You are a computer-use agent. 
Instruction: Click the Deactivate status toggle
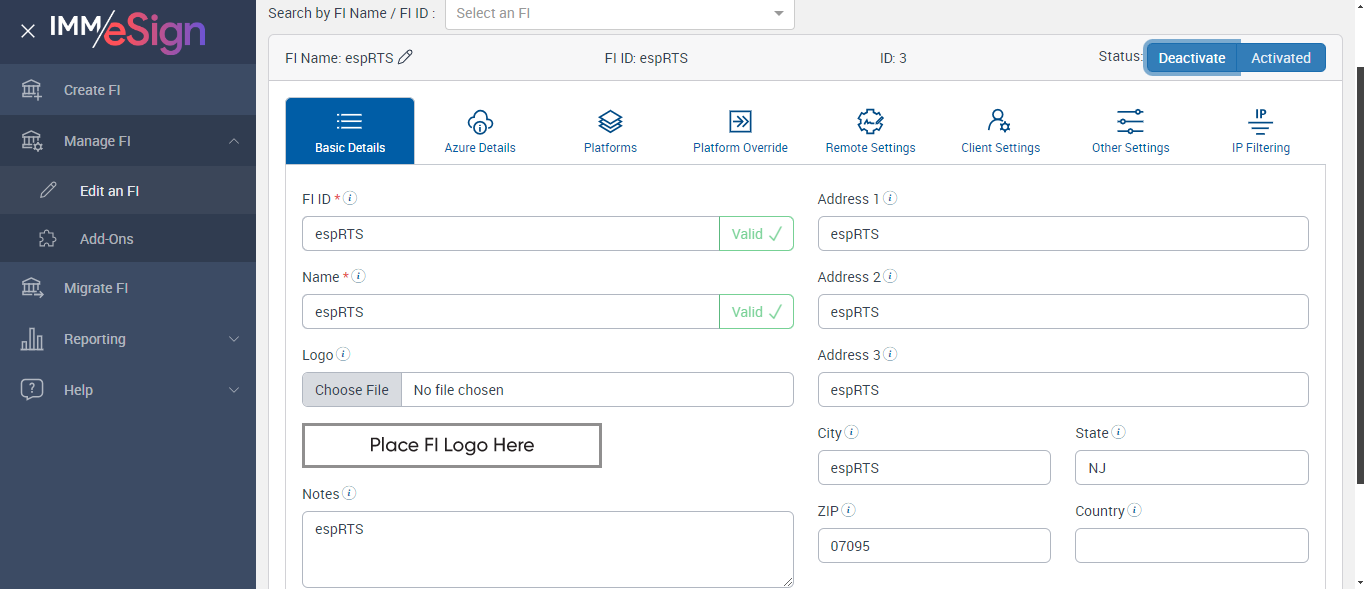(1191, 58)
